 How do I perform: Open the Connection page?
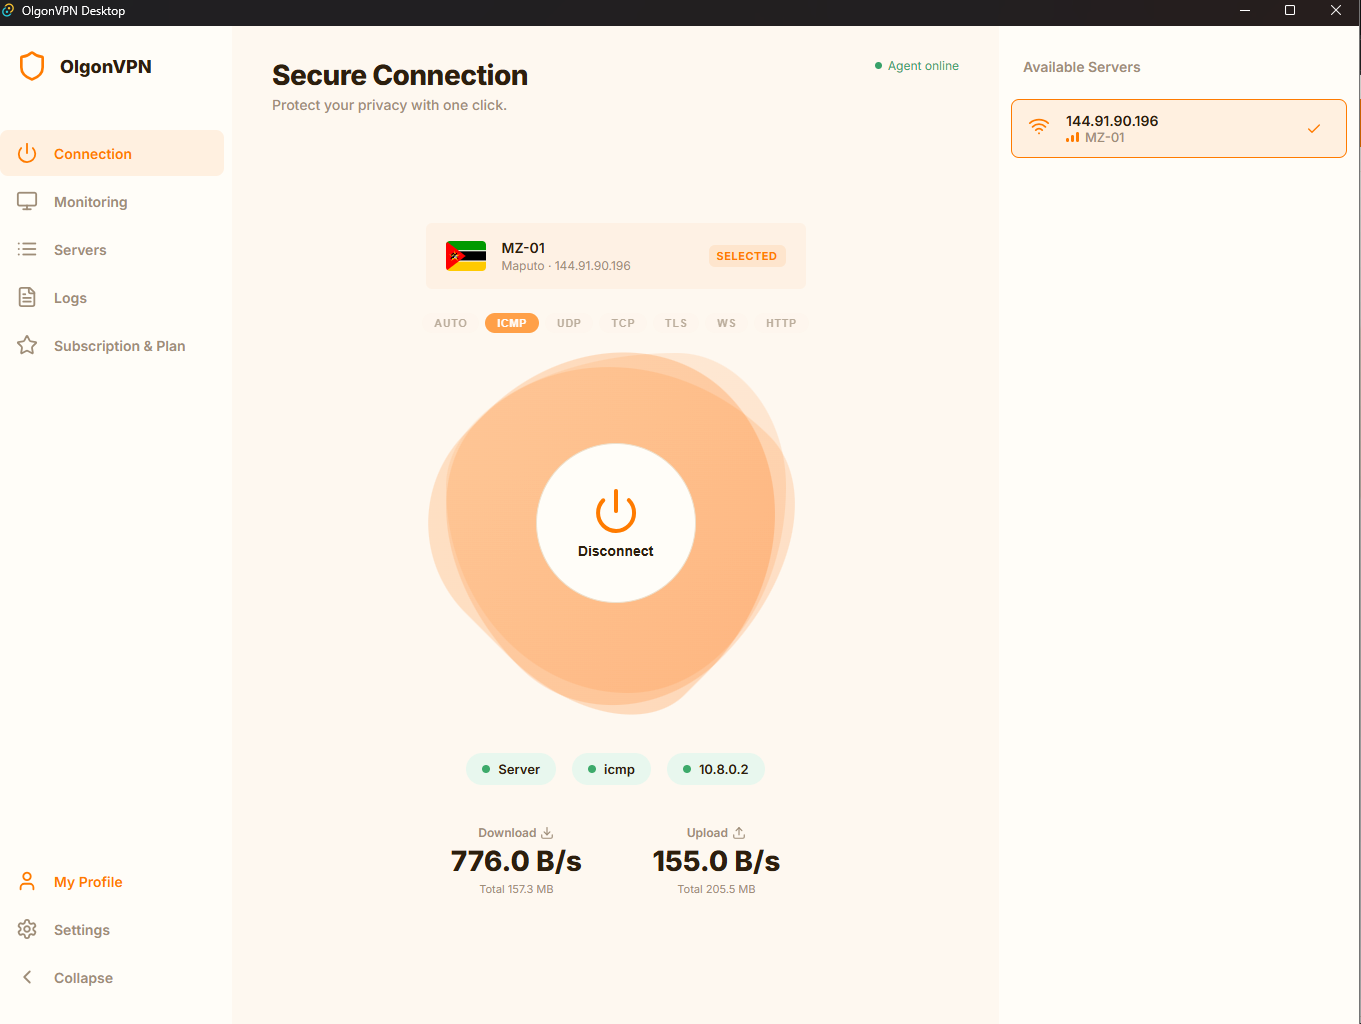click(x=112, y=153)
